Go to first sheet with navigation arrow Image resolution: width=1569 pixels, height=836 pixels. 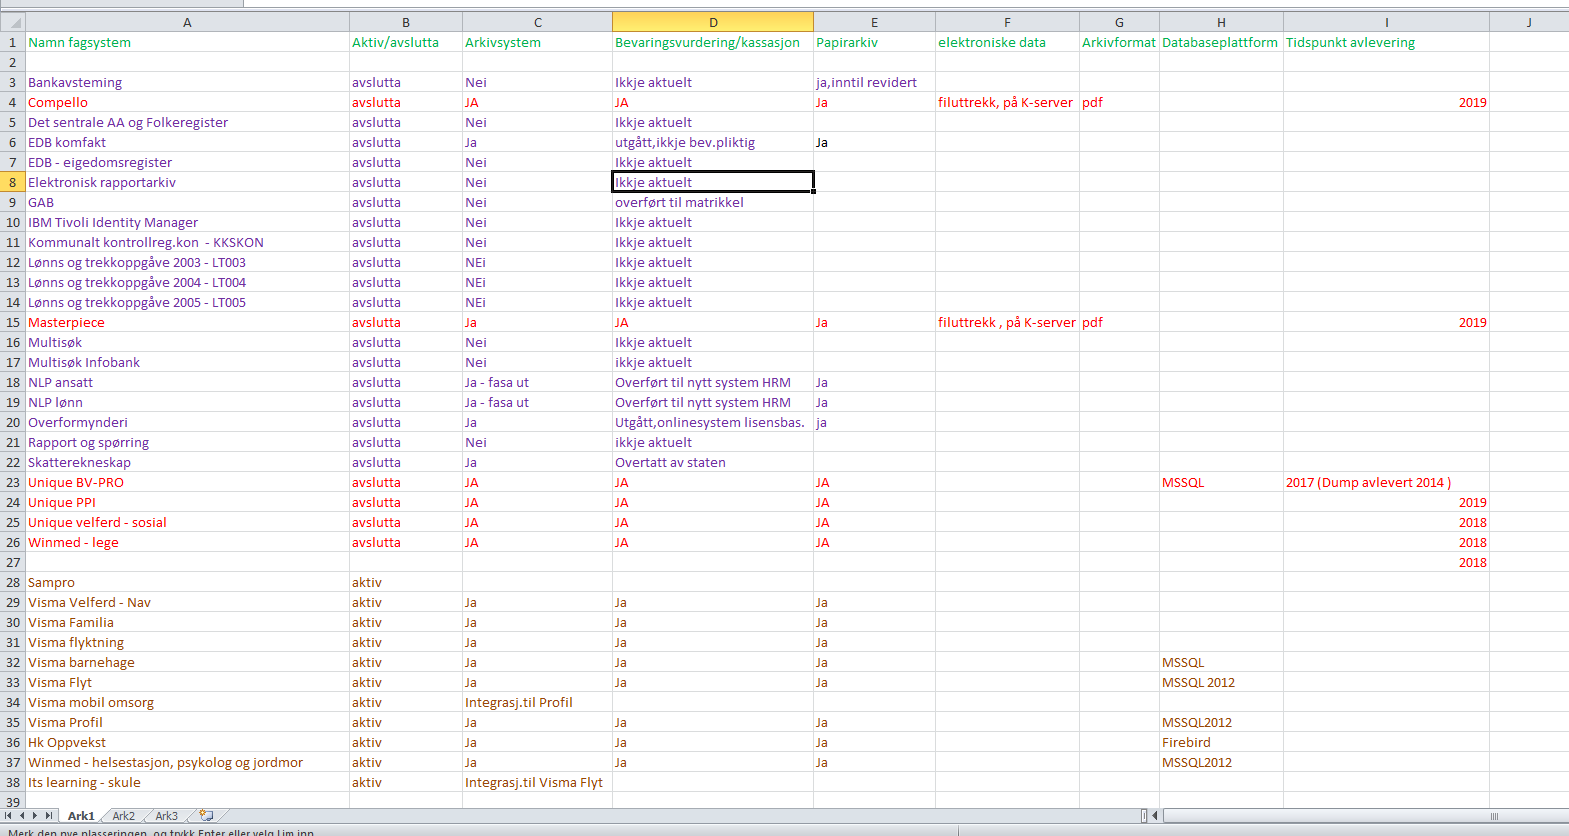[x=8, y=816]
